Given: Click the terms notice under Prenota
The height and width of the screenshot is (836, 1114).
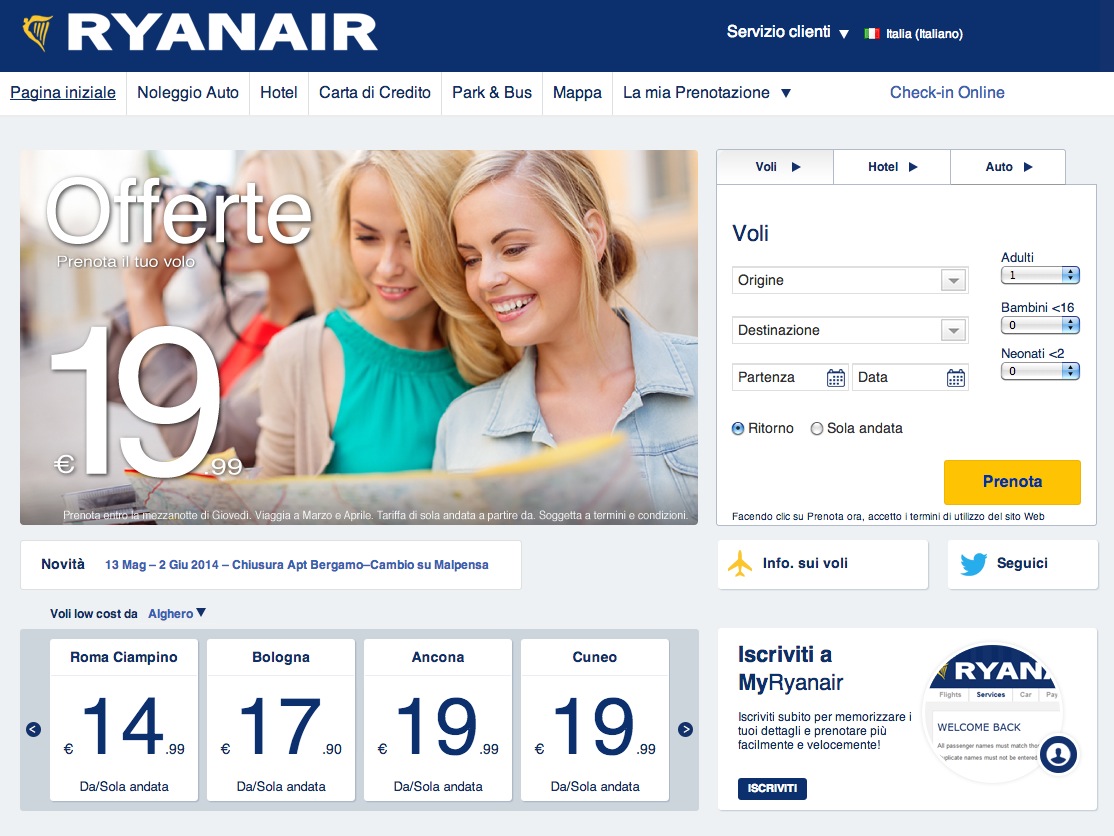Looking at the screenshot, I should pos(888,516).
